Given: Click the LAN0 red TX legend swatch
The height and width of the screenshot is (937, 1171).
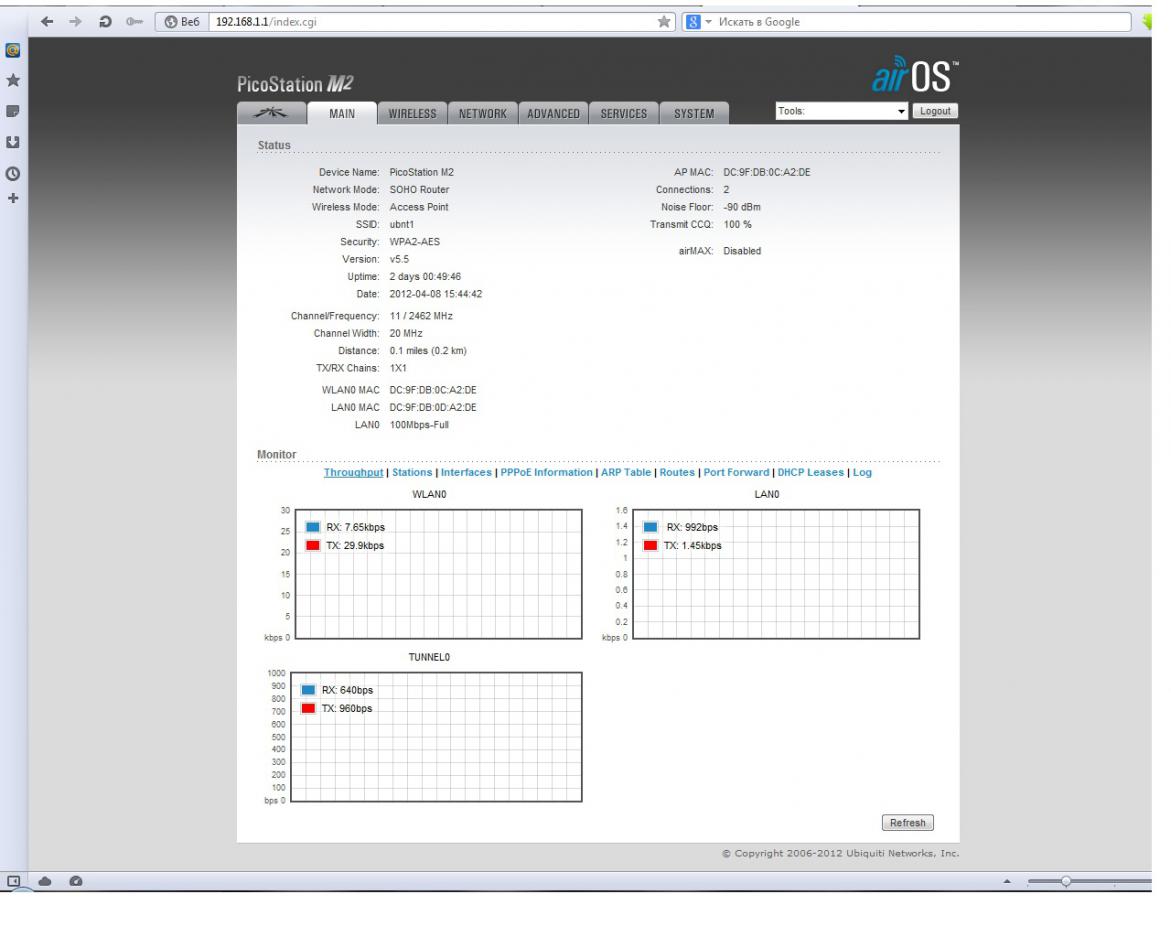Looking at the screenshot, I should click(x=650, y=546).
